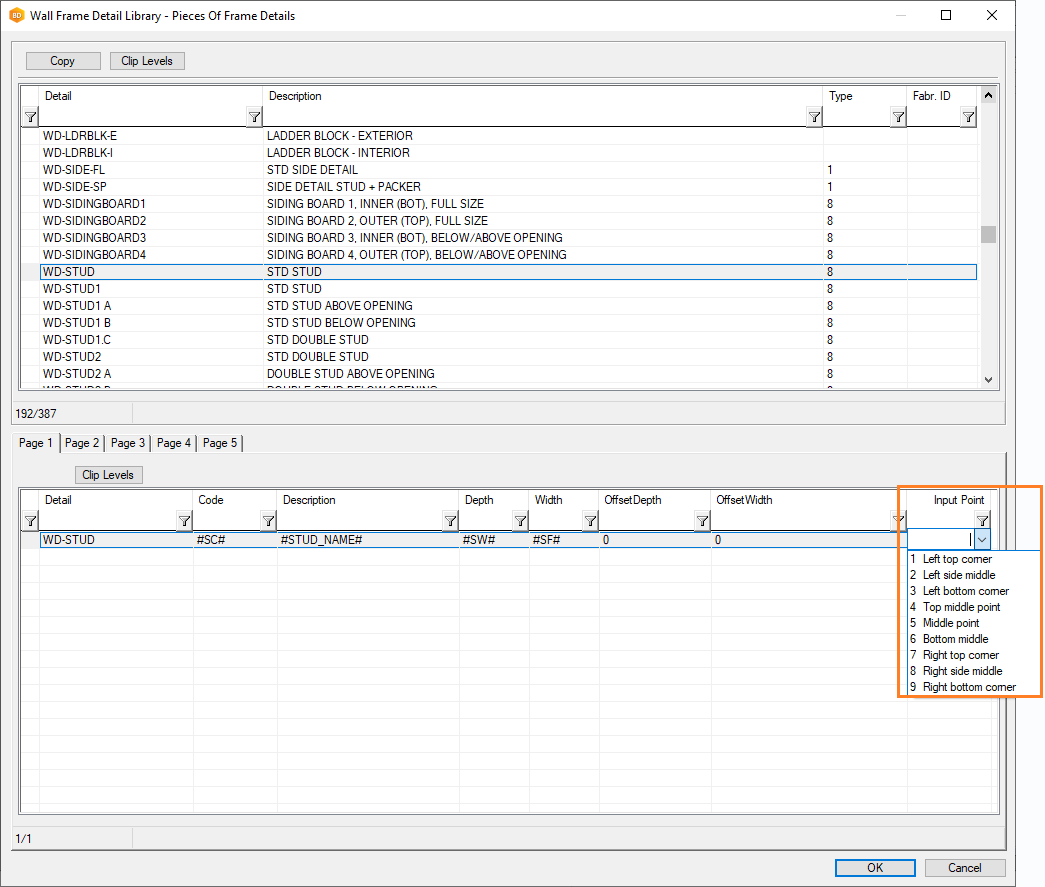The height and width of the screenshot is (887, 1045).
Task: Confirm with the OK button
Action: (875, 868)
